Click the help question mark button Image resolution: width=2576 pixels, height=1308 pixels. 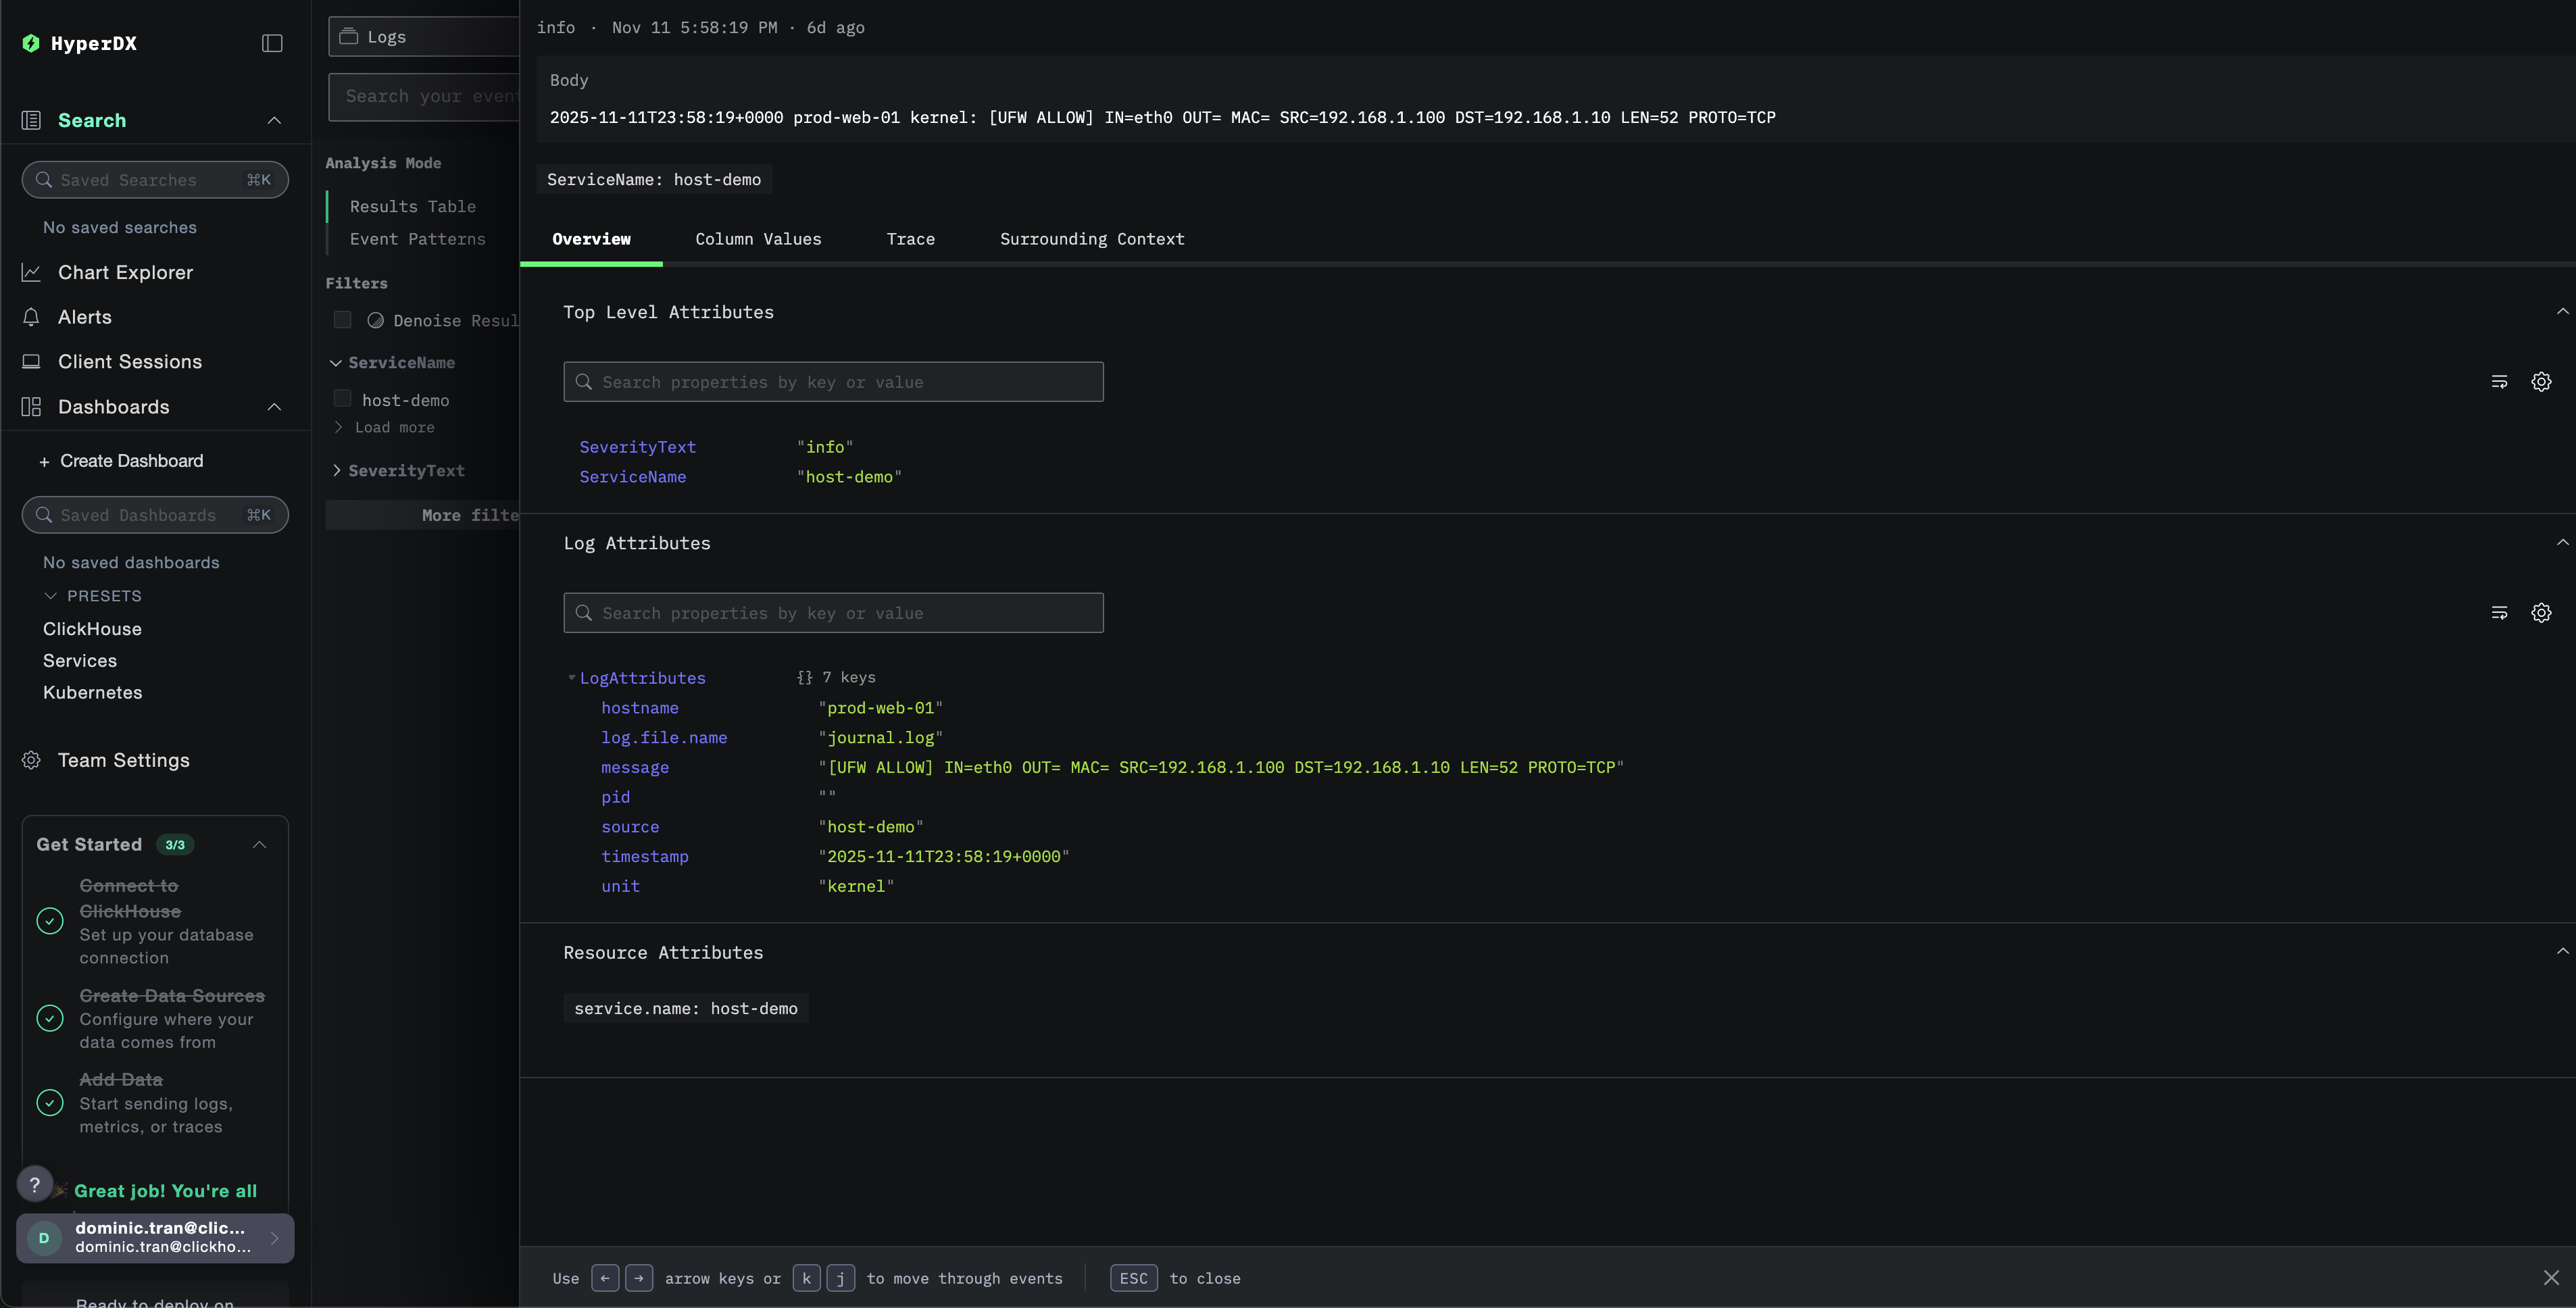(35, 1185)
